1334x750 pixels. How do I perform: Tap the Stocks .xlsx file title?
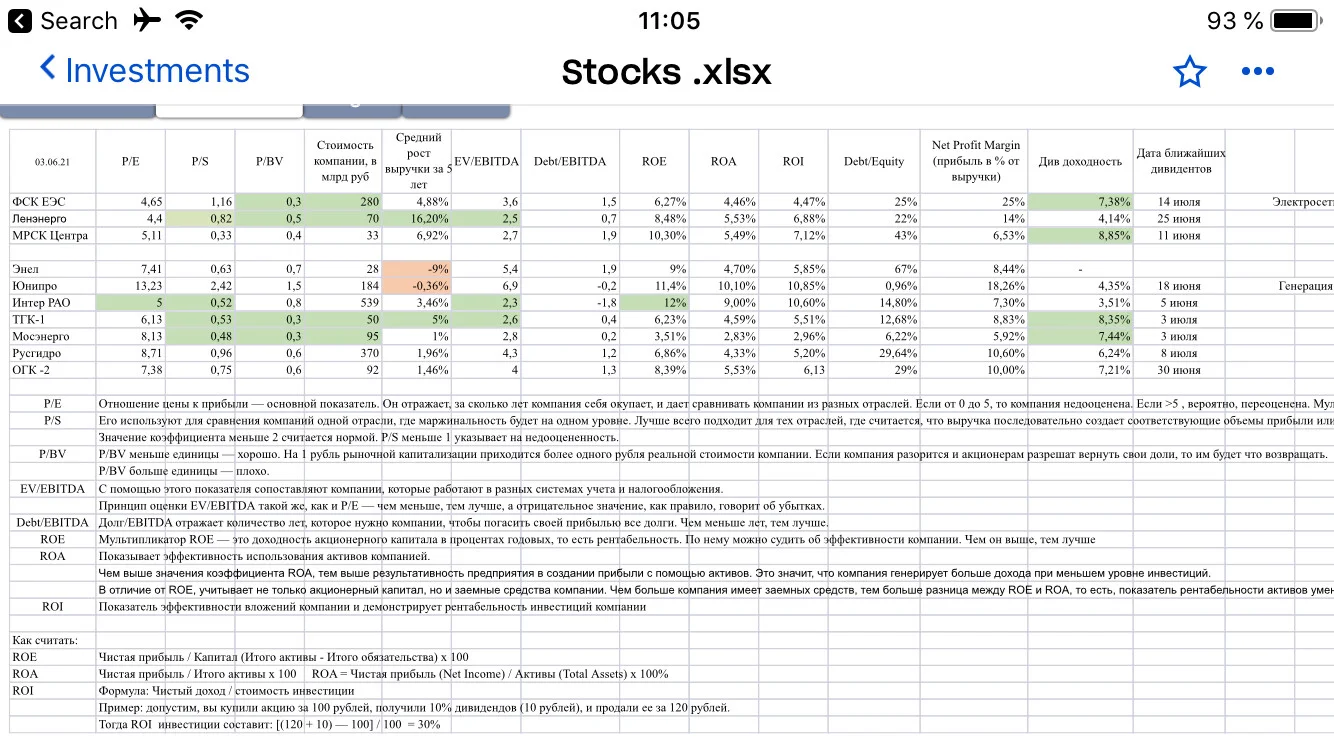666,72
